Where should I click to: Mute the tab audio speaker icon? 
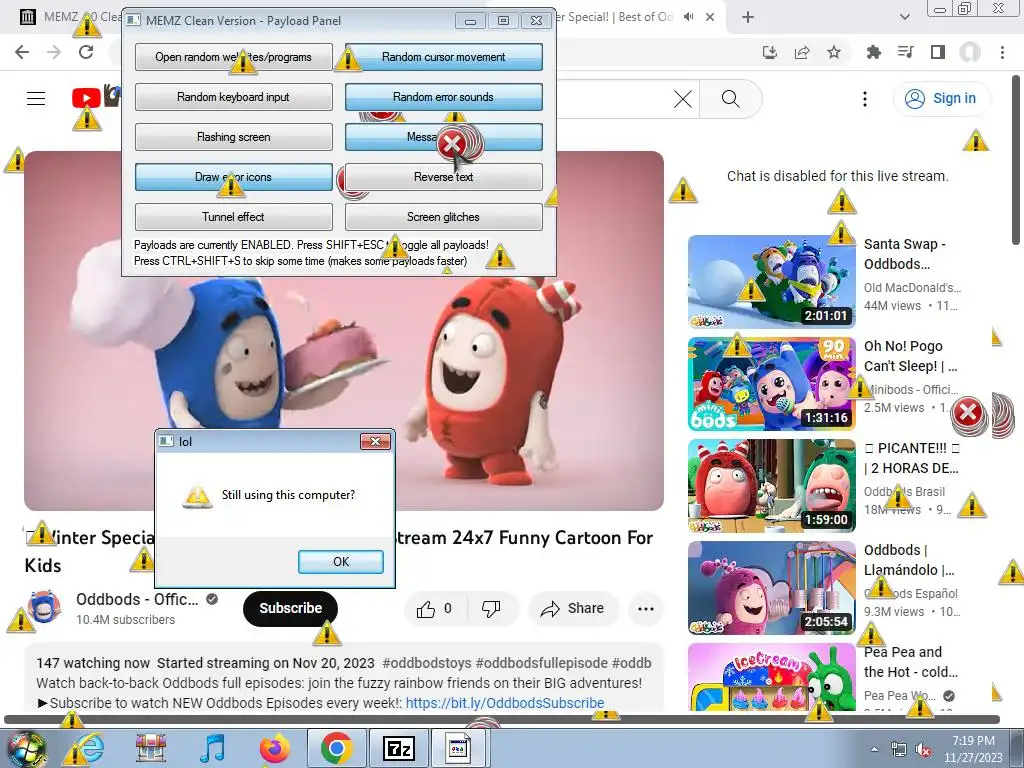pos(688,17)
